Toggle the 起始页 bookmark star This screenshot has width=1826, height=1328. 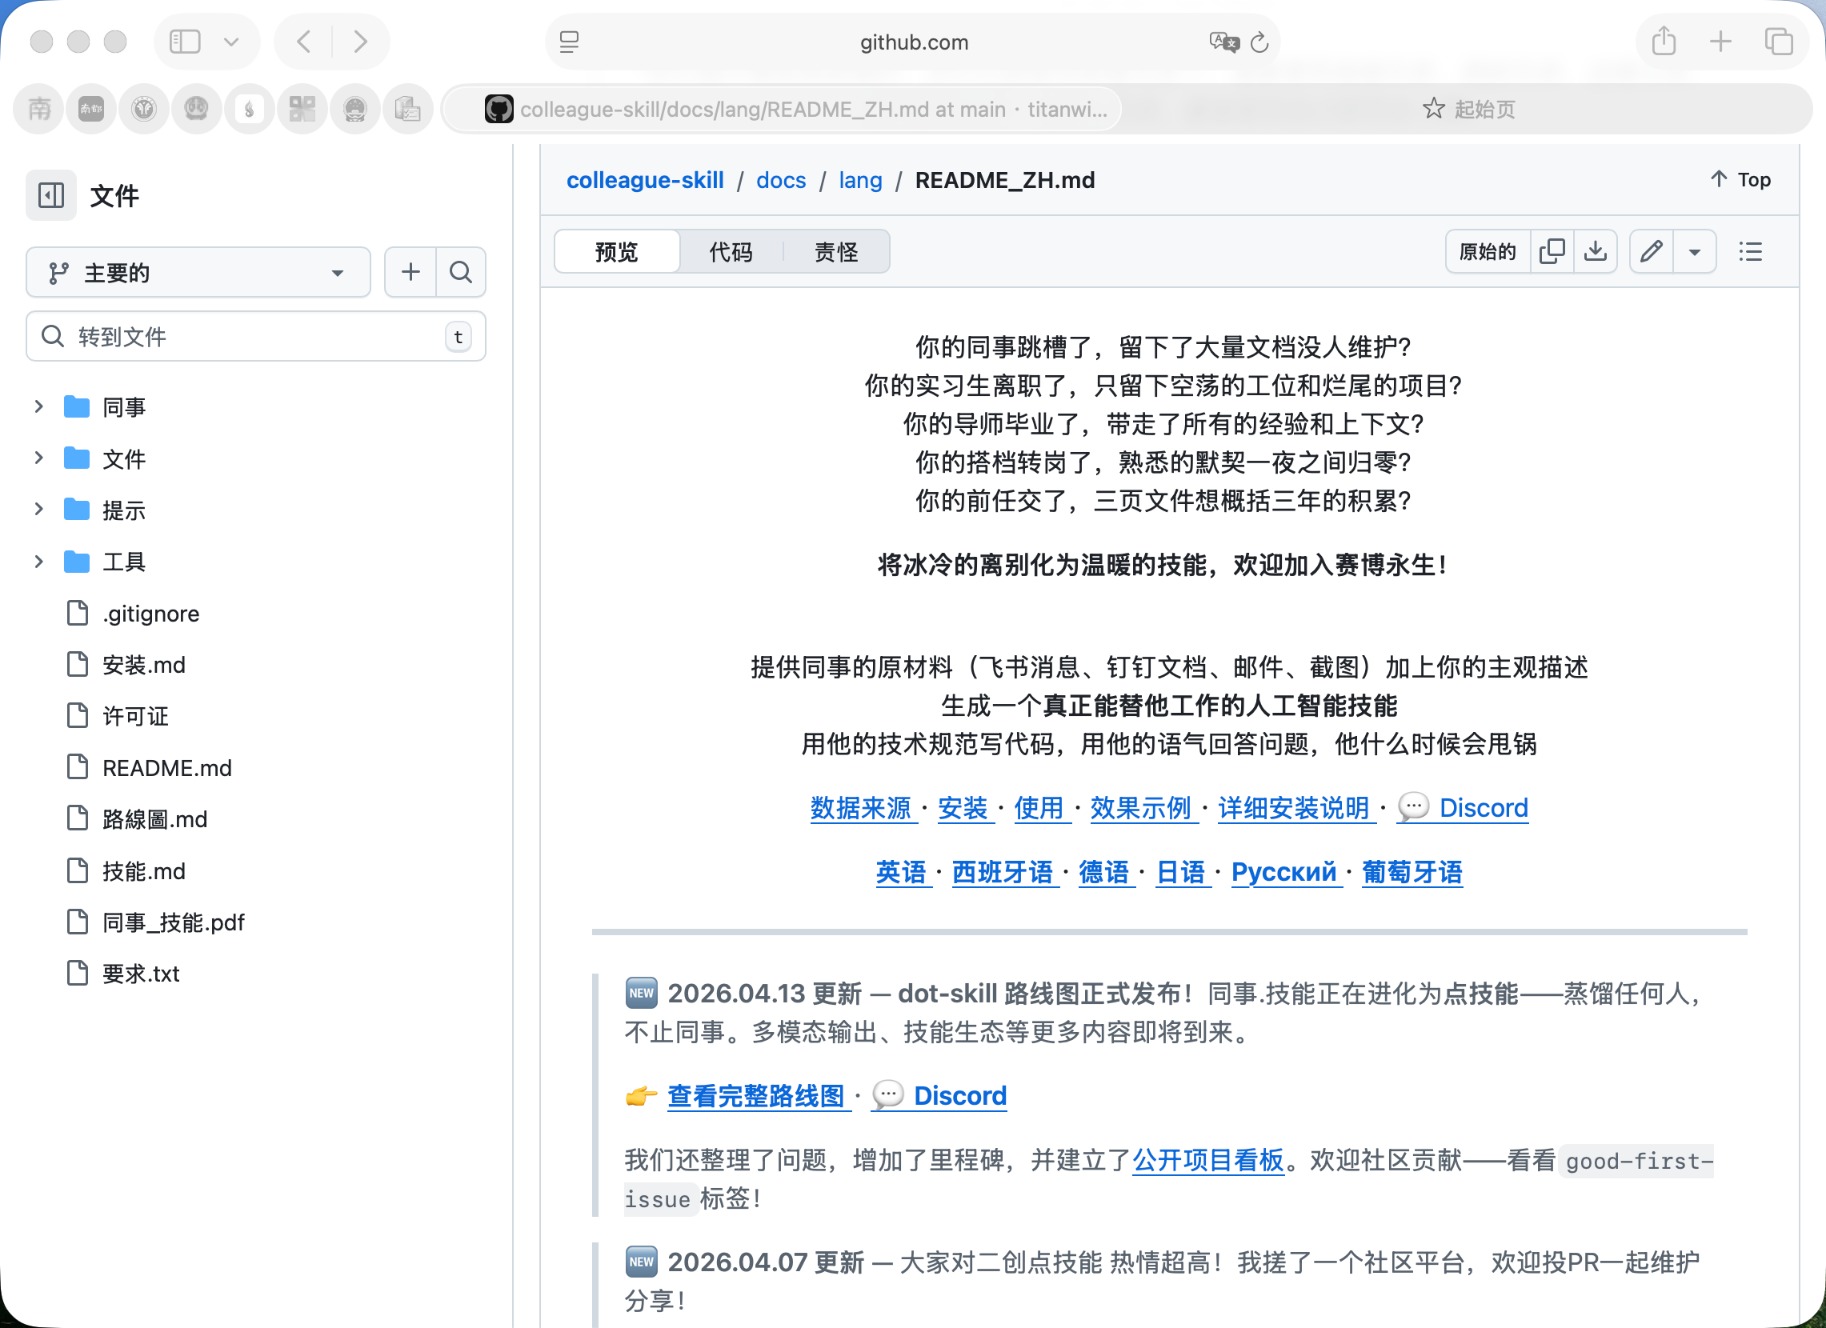pyautogui.click(x=1434, y=108)
